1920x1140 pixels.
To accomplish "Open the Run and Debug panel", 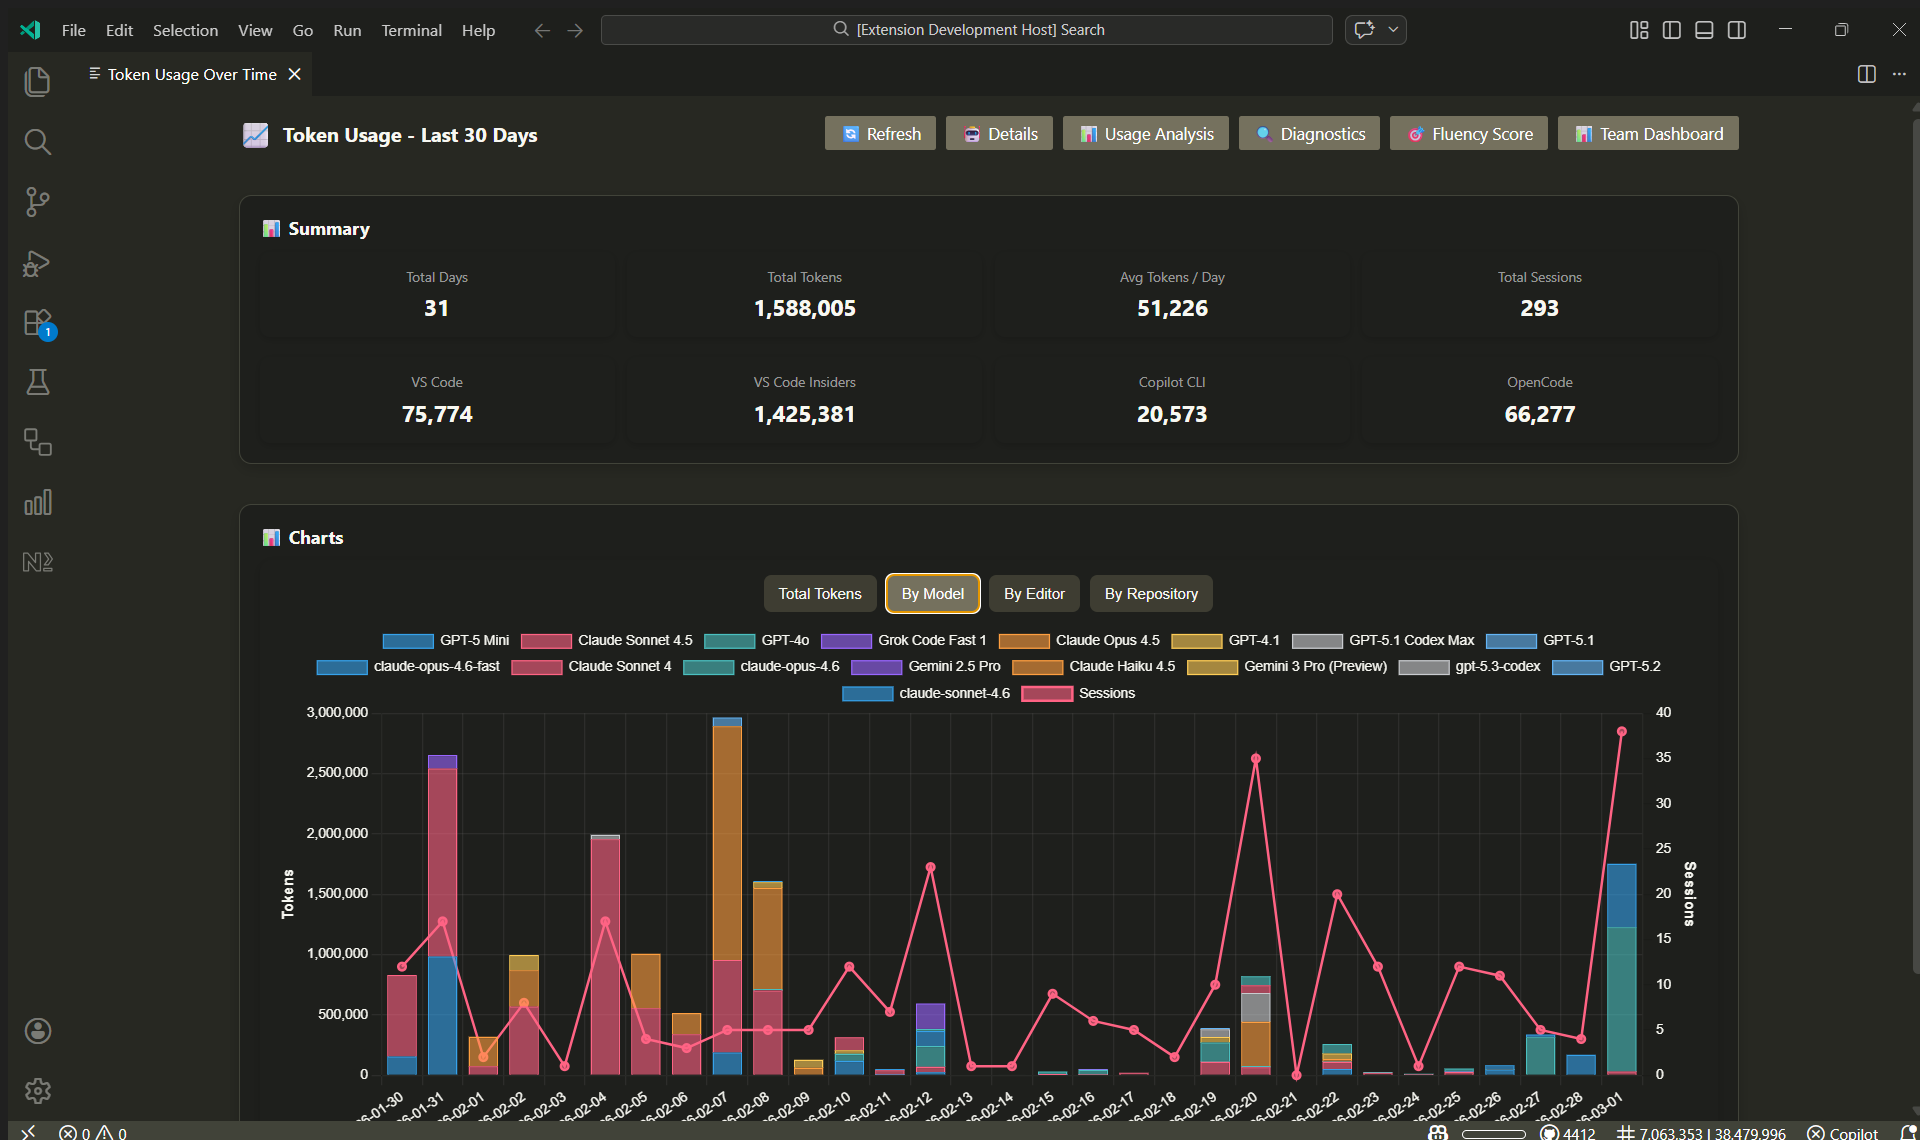I will point(37,263).
